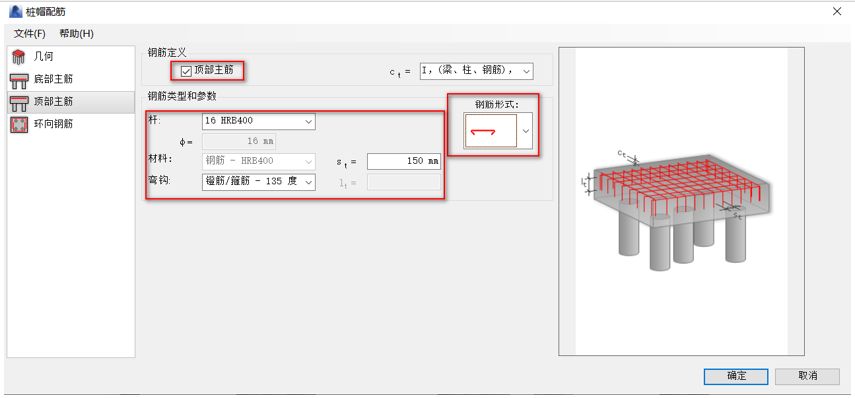Open the 钢筋形式 shape dropdown arrow
The image size is (855, 398).
point(526,131)
